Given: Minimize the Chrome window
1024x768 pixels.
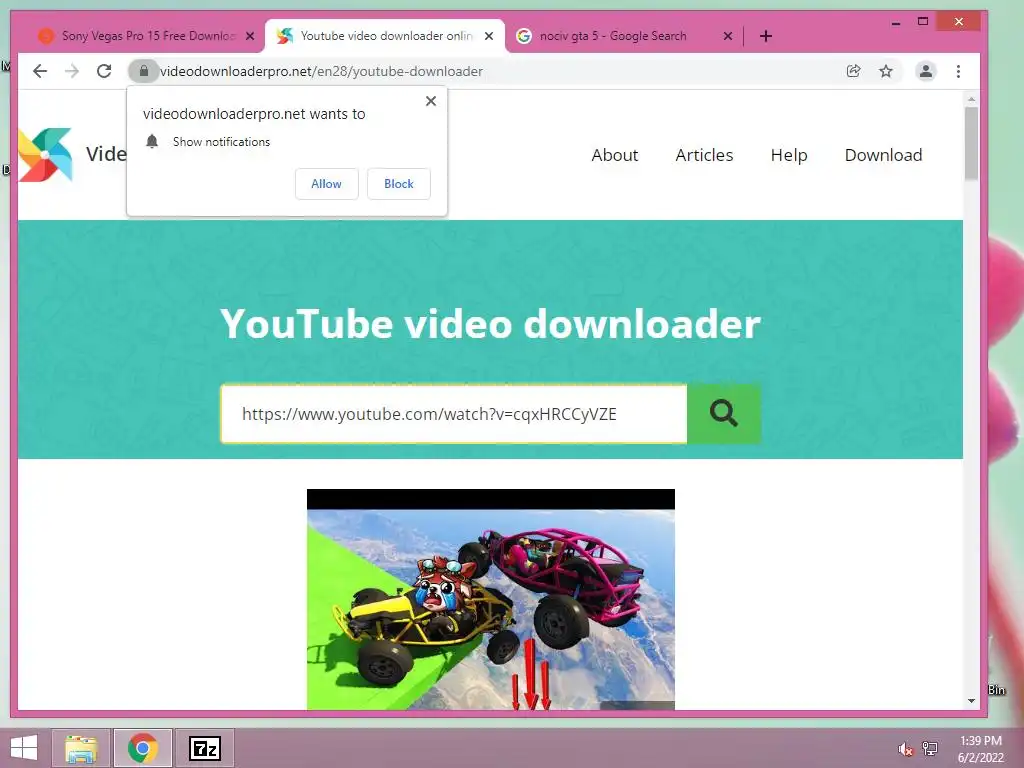Looking at the screenshot, I should (x=896, y=22).
